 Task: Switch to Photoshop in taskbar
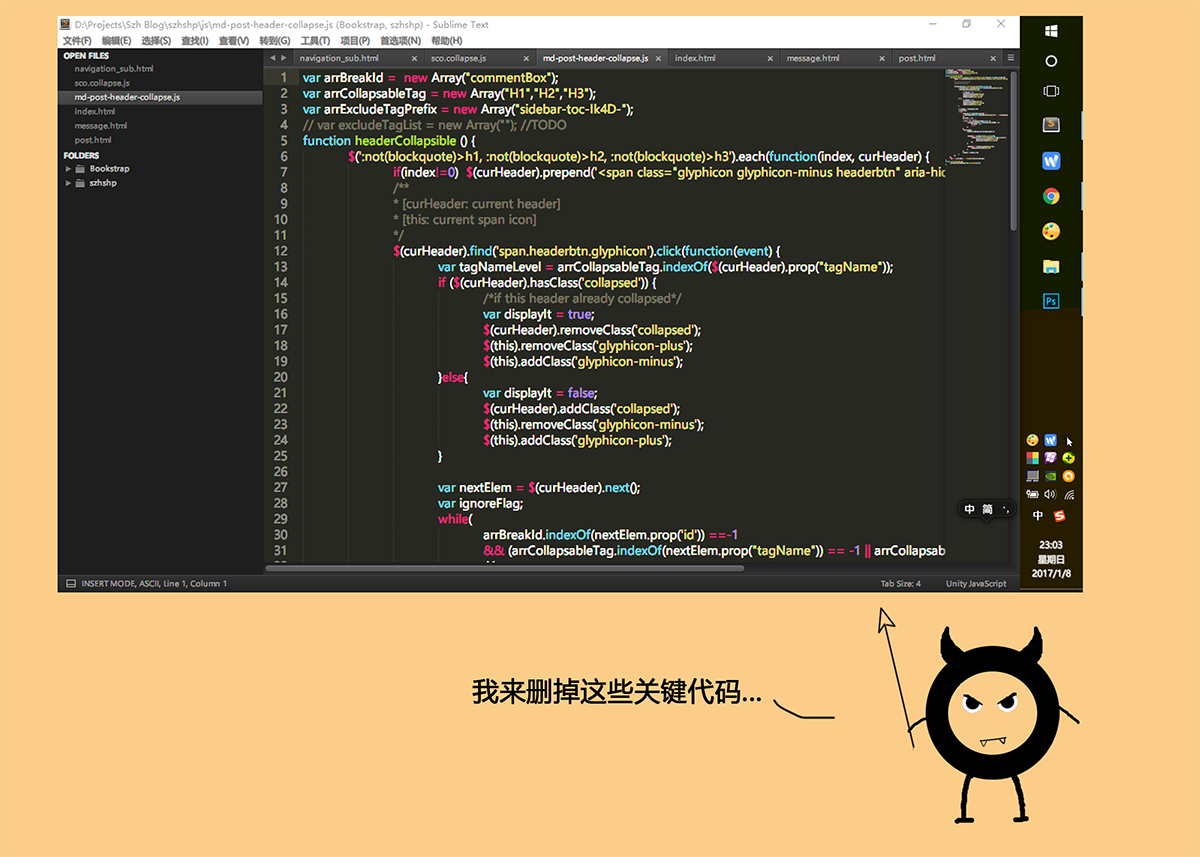coord(1051,301)
